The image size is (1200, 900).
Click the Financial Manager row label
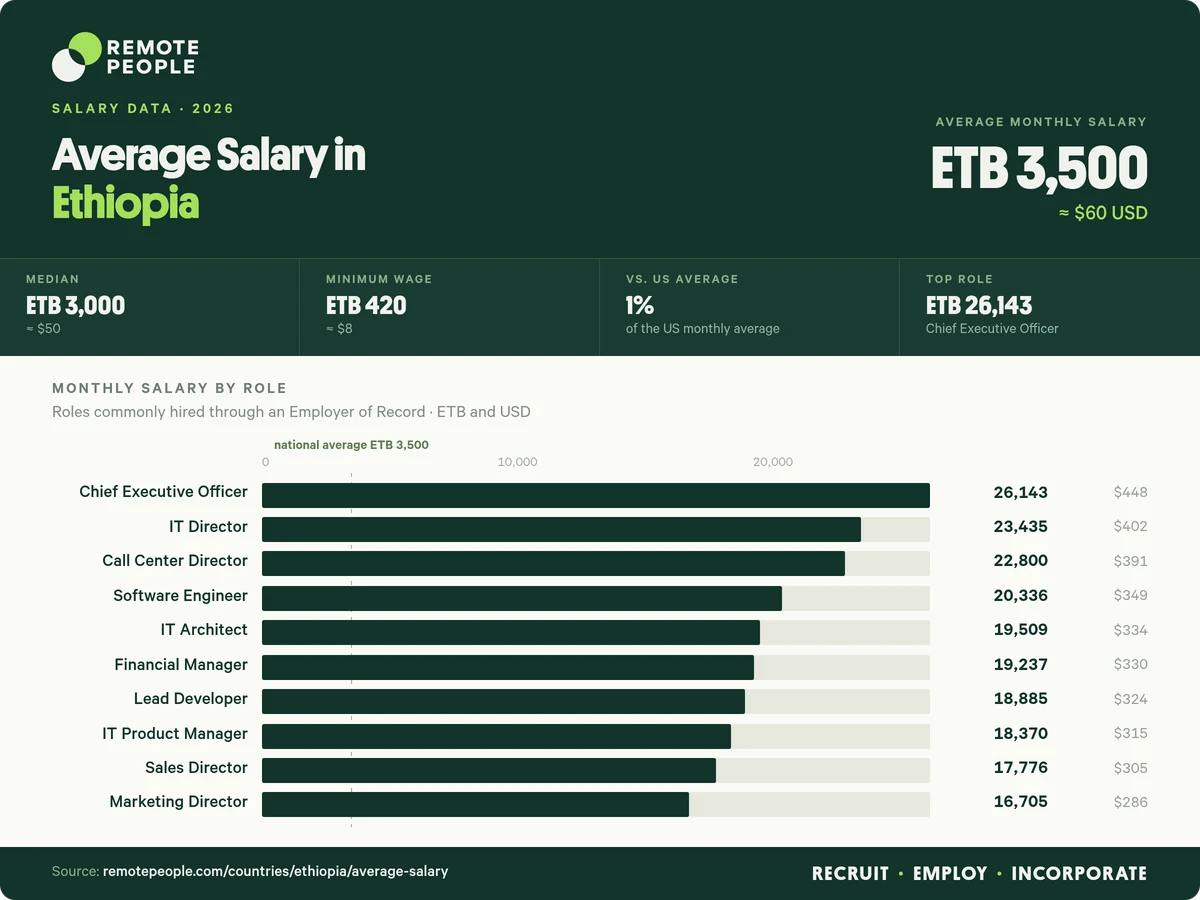click(181, 665)
